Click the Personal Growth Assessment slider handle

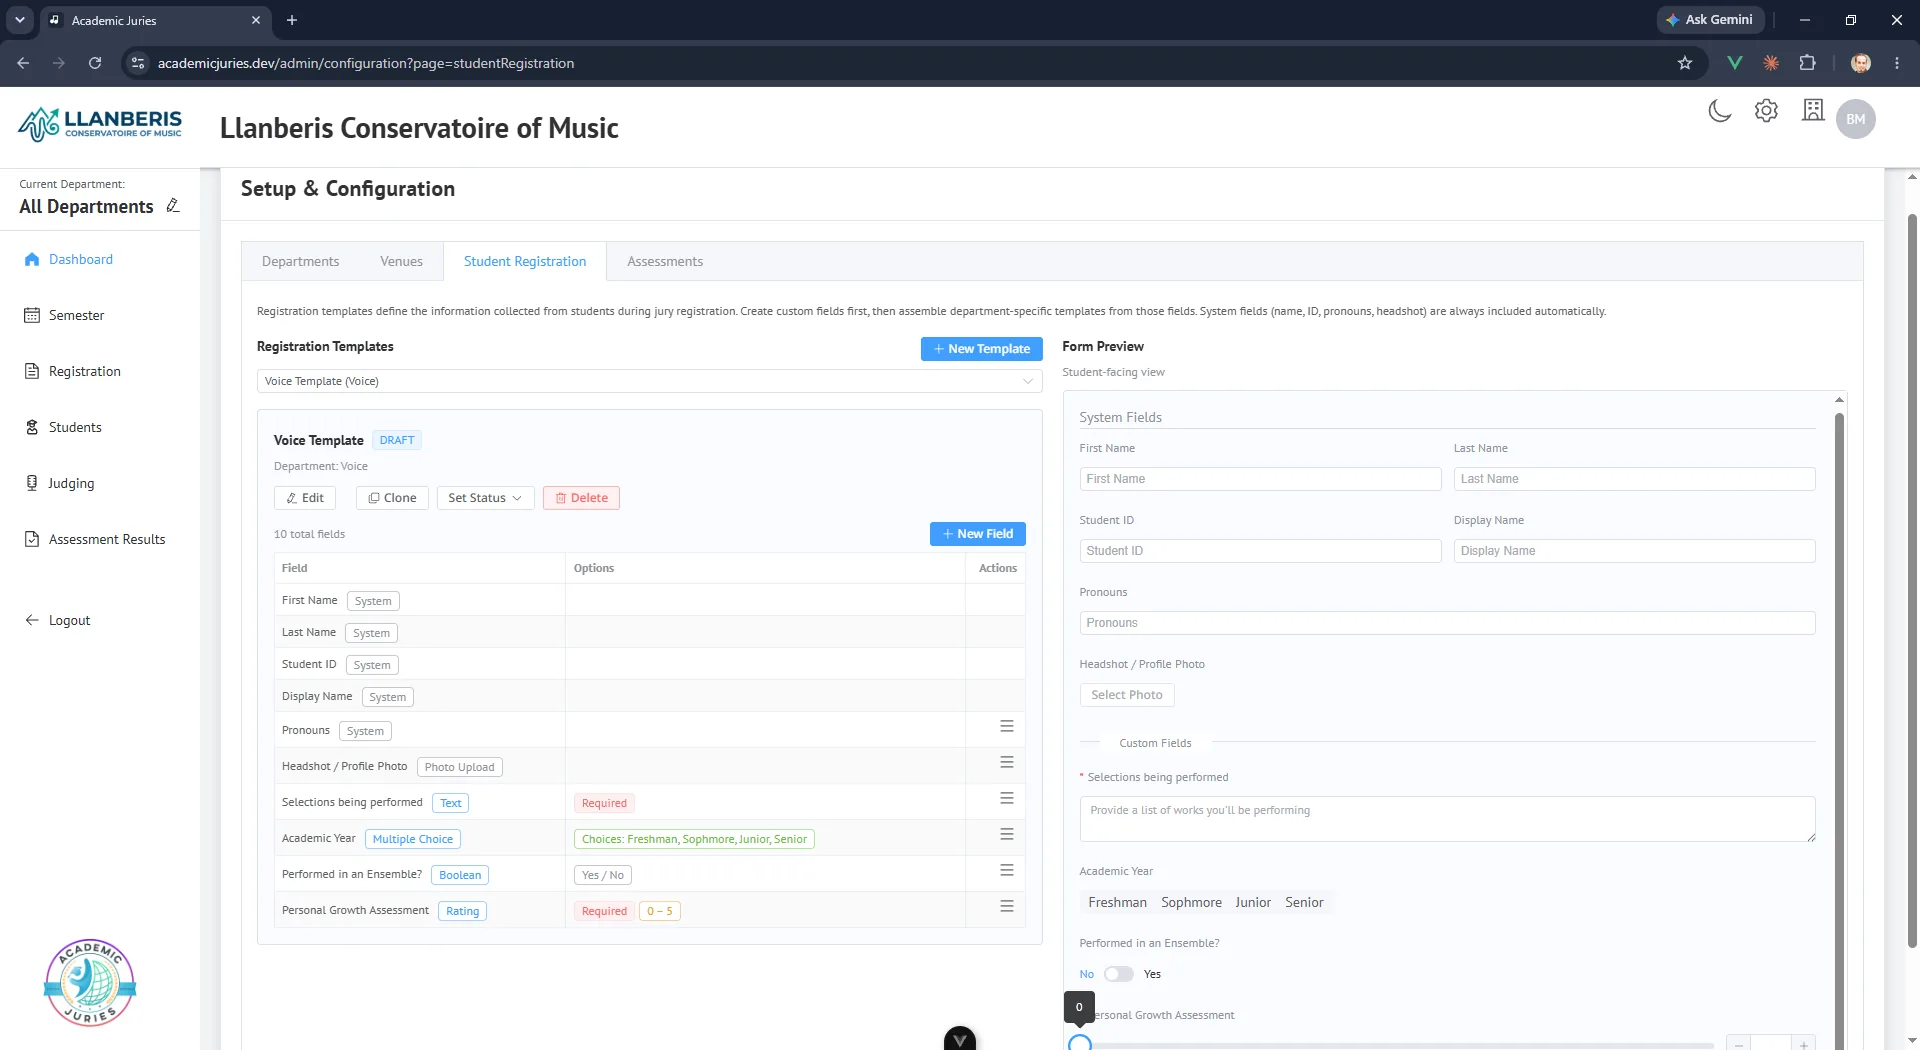[x=1080, y=1043]
